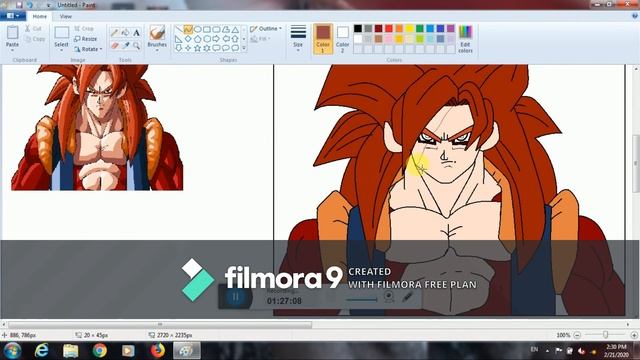Screen dimensions: 640x360
Task: Open the shape Outline dropdown
Action: pyautogui.click(x=266, y=29)
